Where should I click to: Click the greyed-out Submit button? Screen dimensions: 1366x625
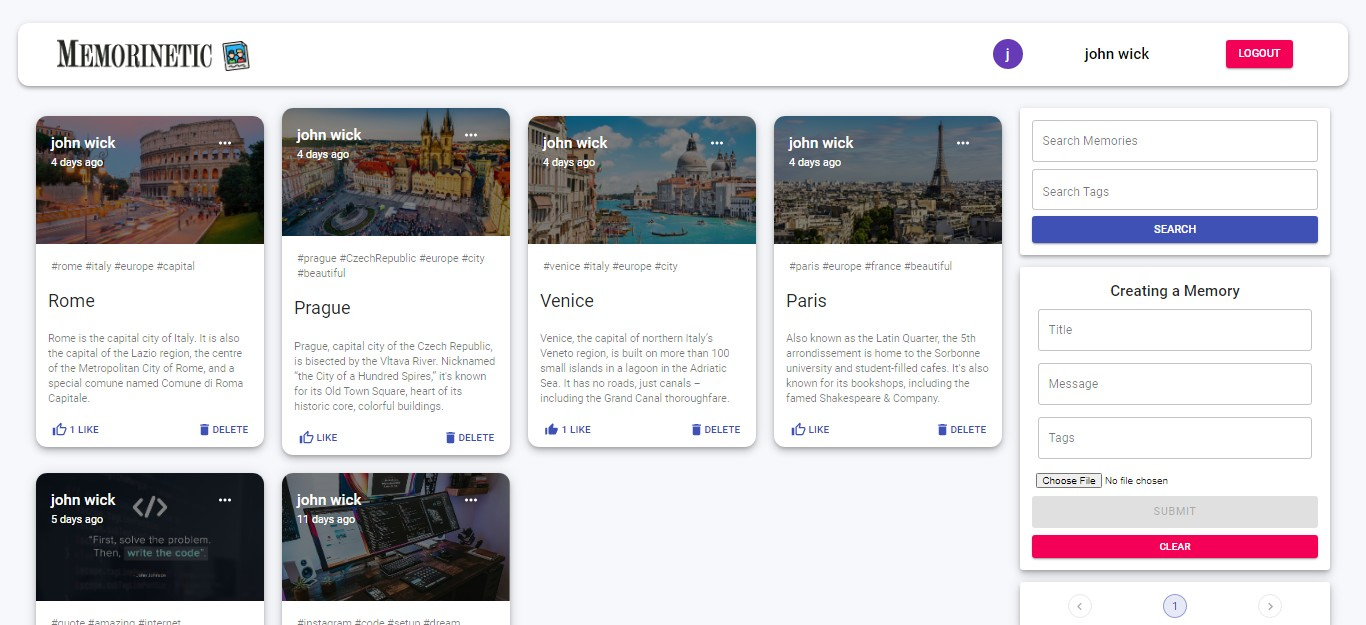click(1175, 511)
